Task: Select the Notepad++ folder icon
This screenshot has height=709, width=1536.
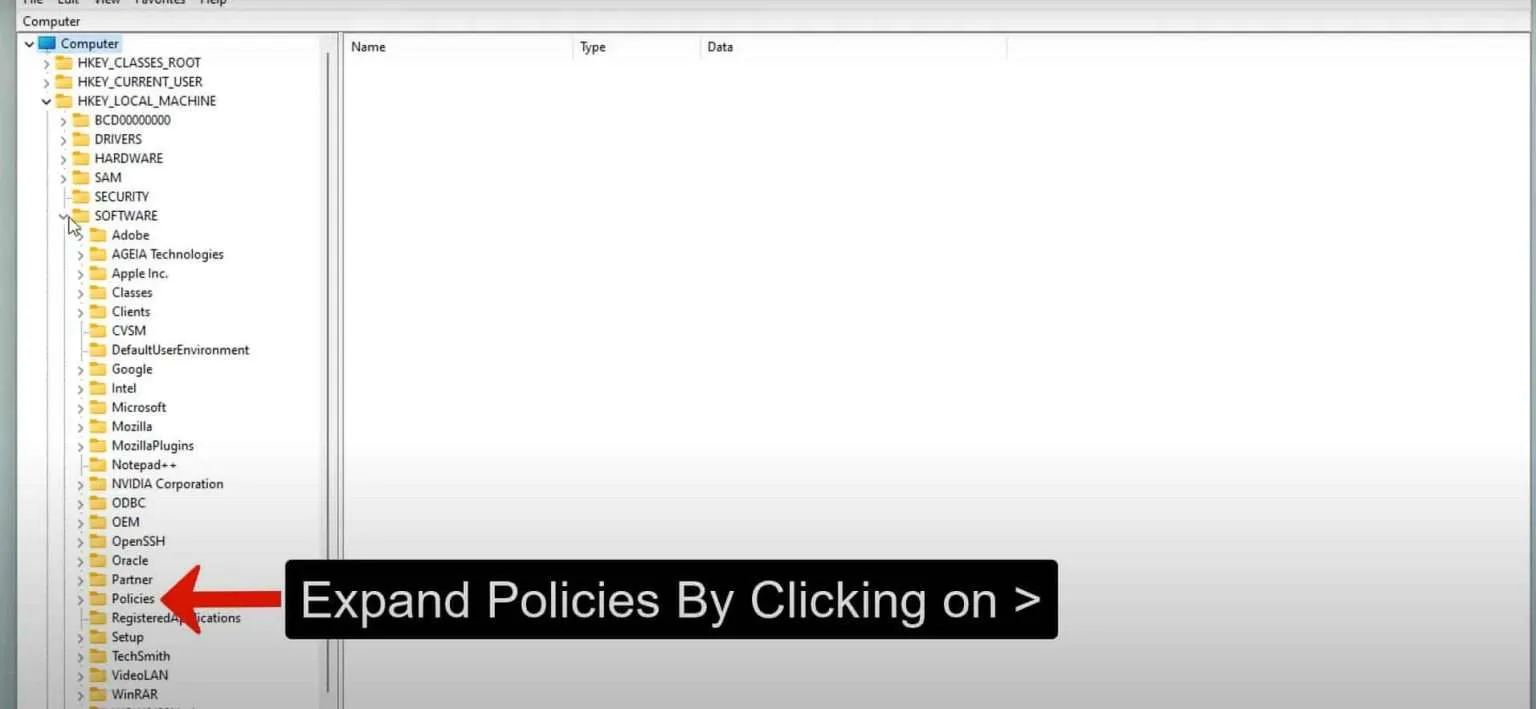Action: (98, 465)
